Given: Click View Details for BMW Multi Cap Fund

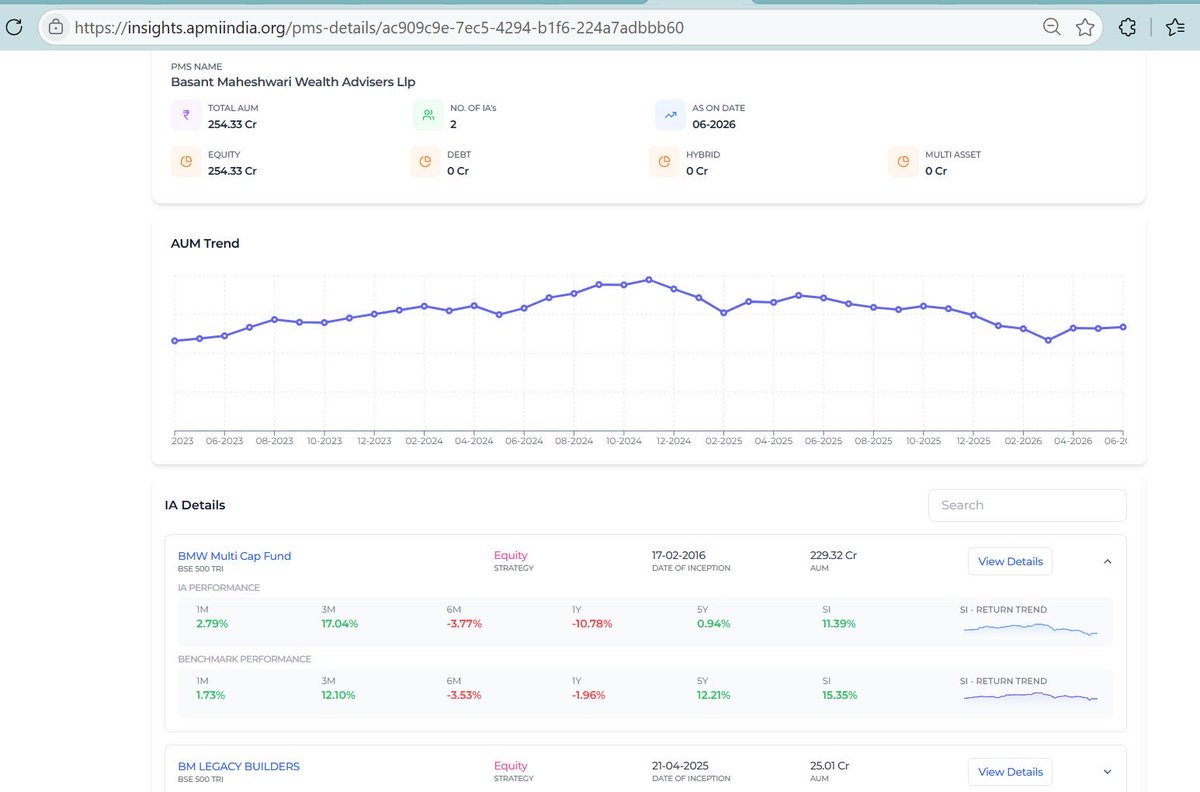Looking at the screenshot, I should click(1010, 561).
